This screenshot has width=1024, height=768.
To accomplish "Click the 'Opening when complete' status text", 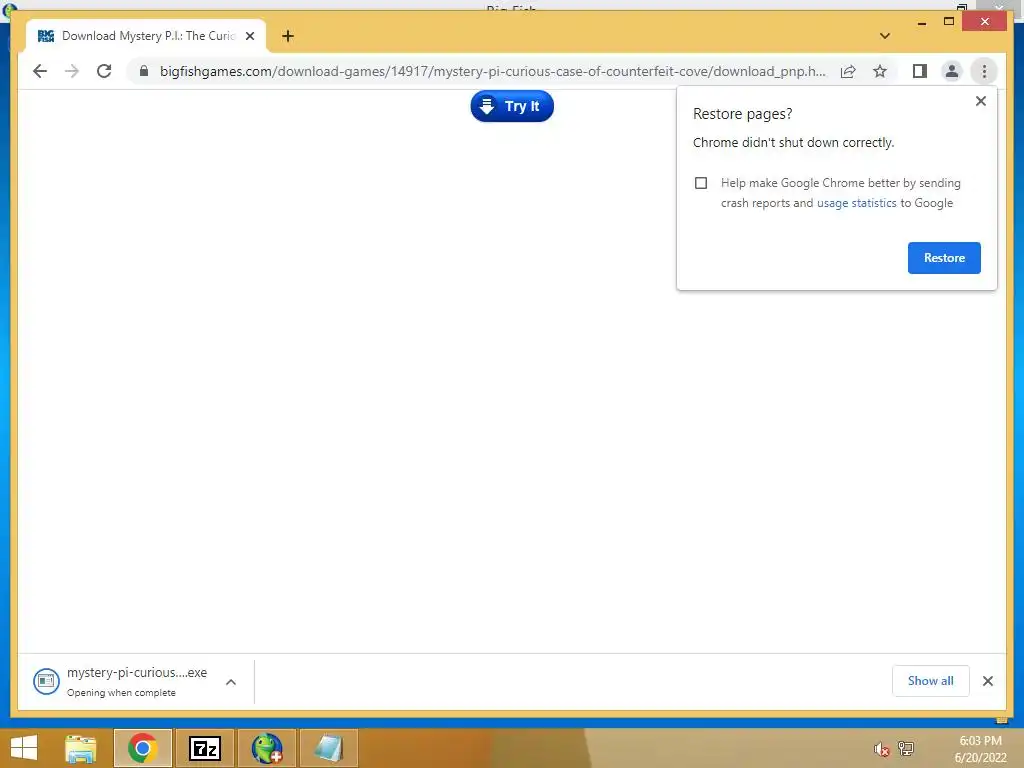I will (x=121, y=692).
